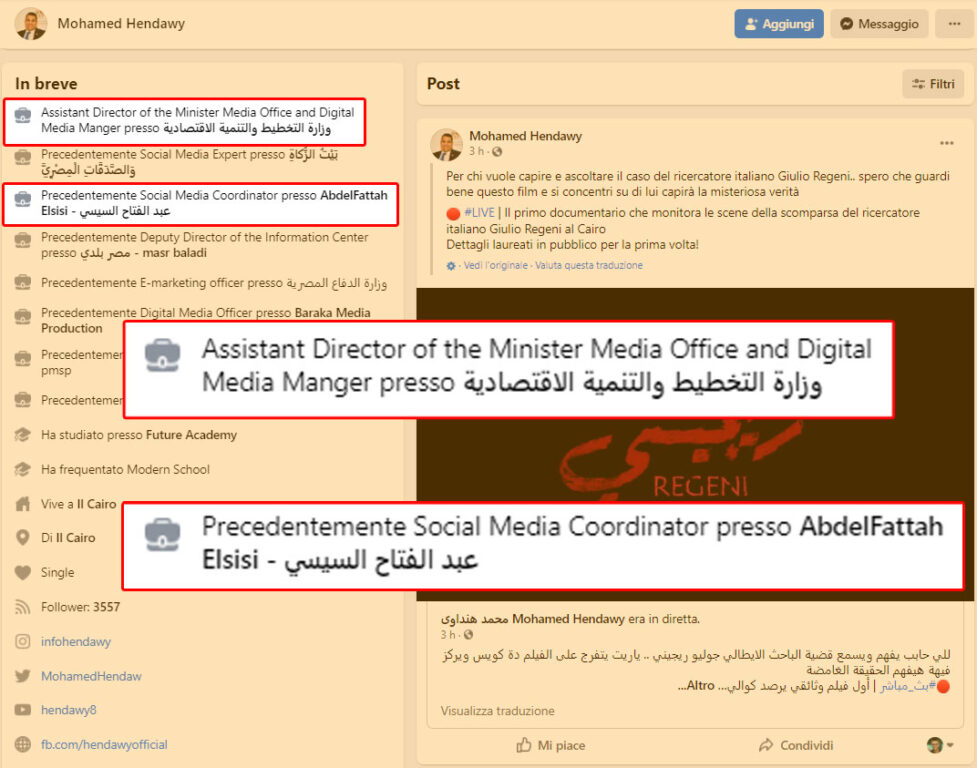Click the location pin icon beside Di Il Cairo
The width and height of the screenshot is (977, 768).
pos(22,538)
